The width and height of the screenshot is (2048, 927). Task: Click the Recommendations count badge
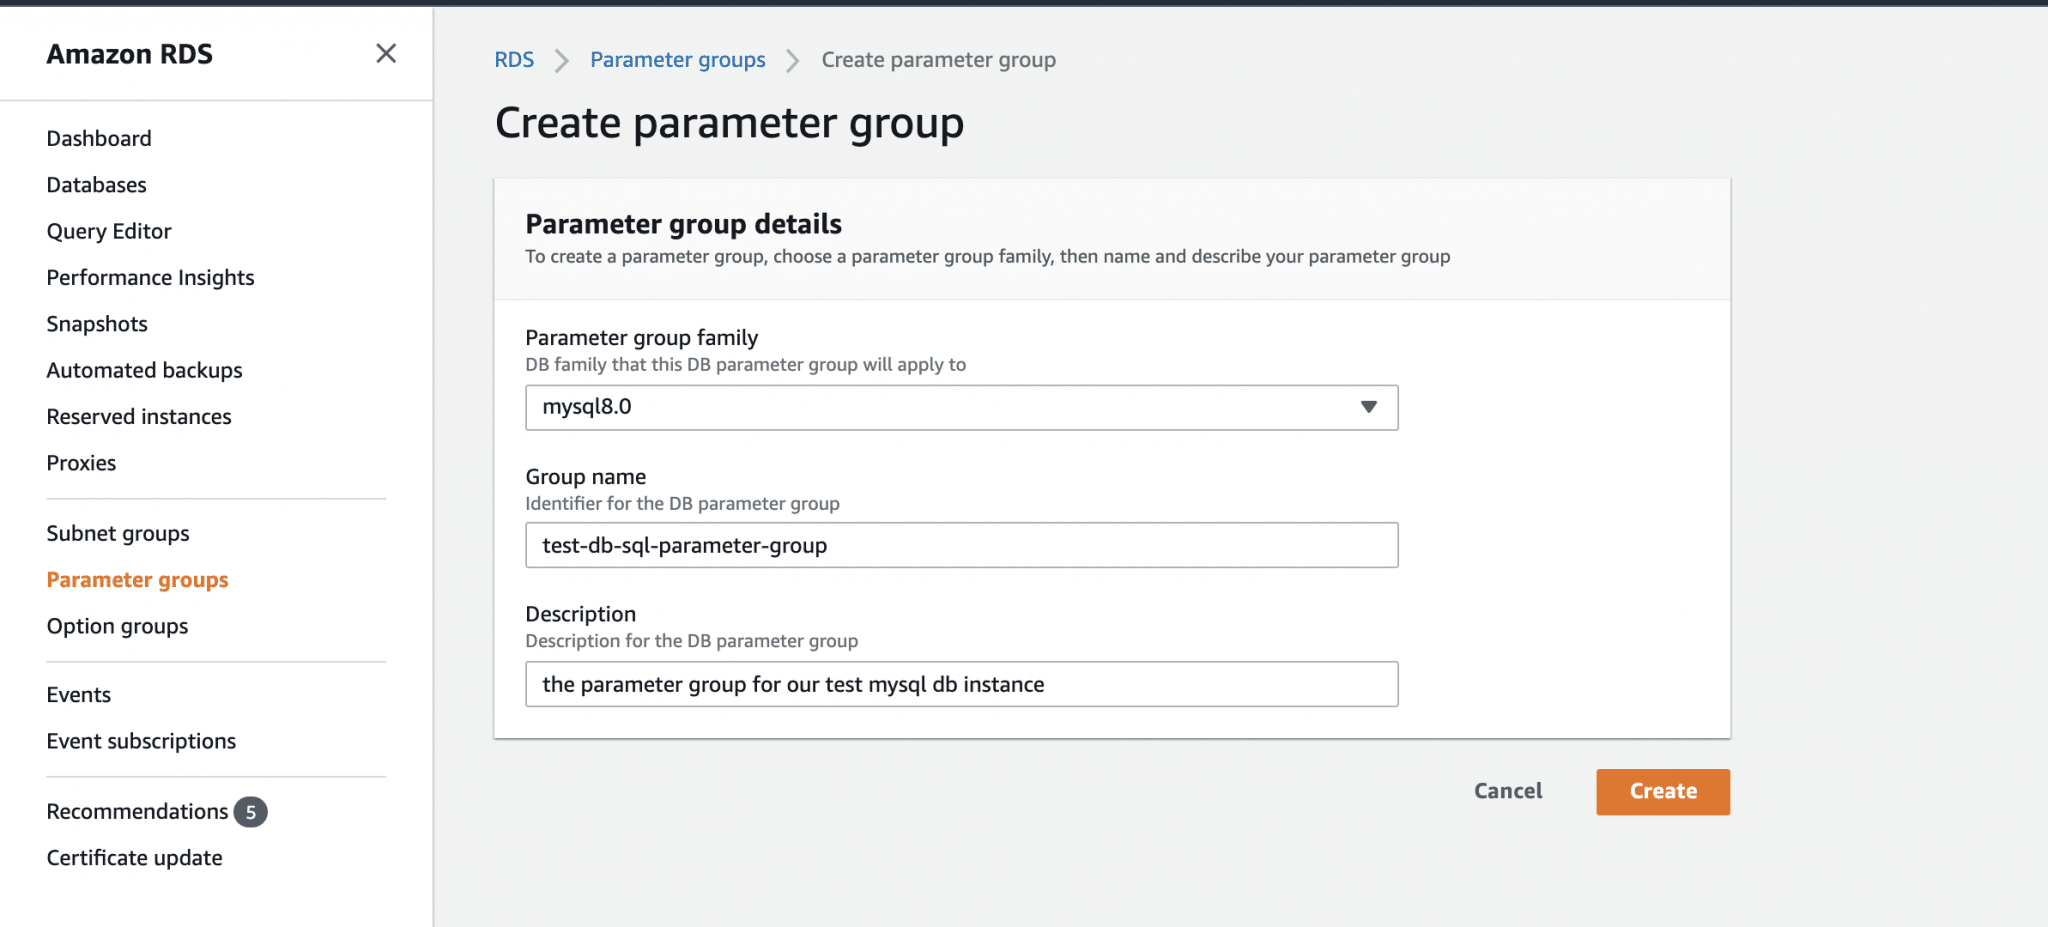[250, 812]
